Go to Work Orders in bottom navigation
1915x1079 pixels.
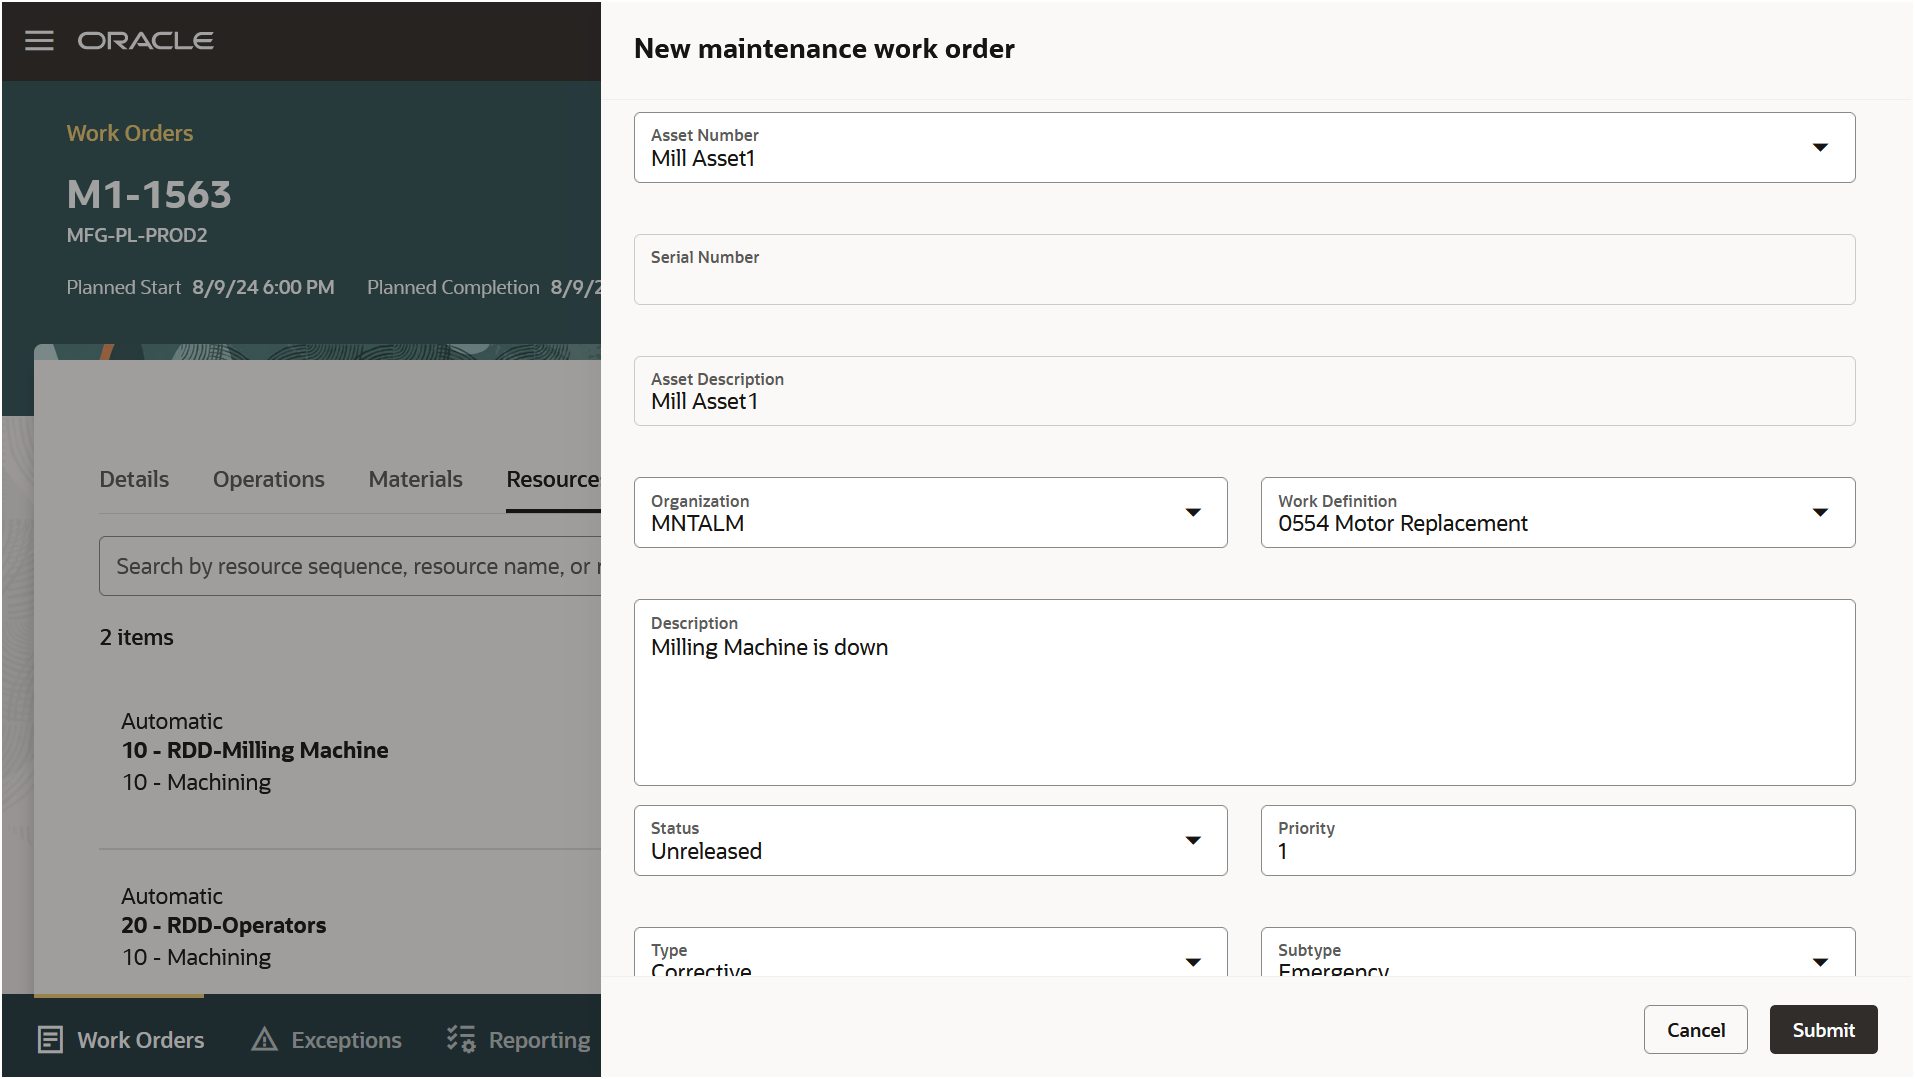pyautogui.click(x=121, y=1040)
